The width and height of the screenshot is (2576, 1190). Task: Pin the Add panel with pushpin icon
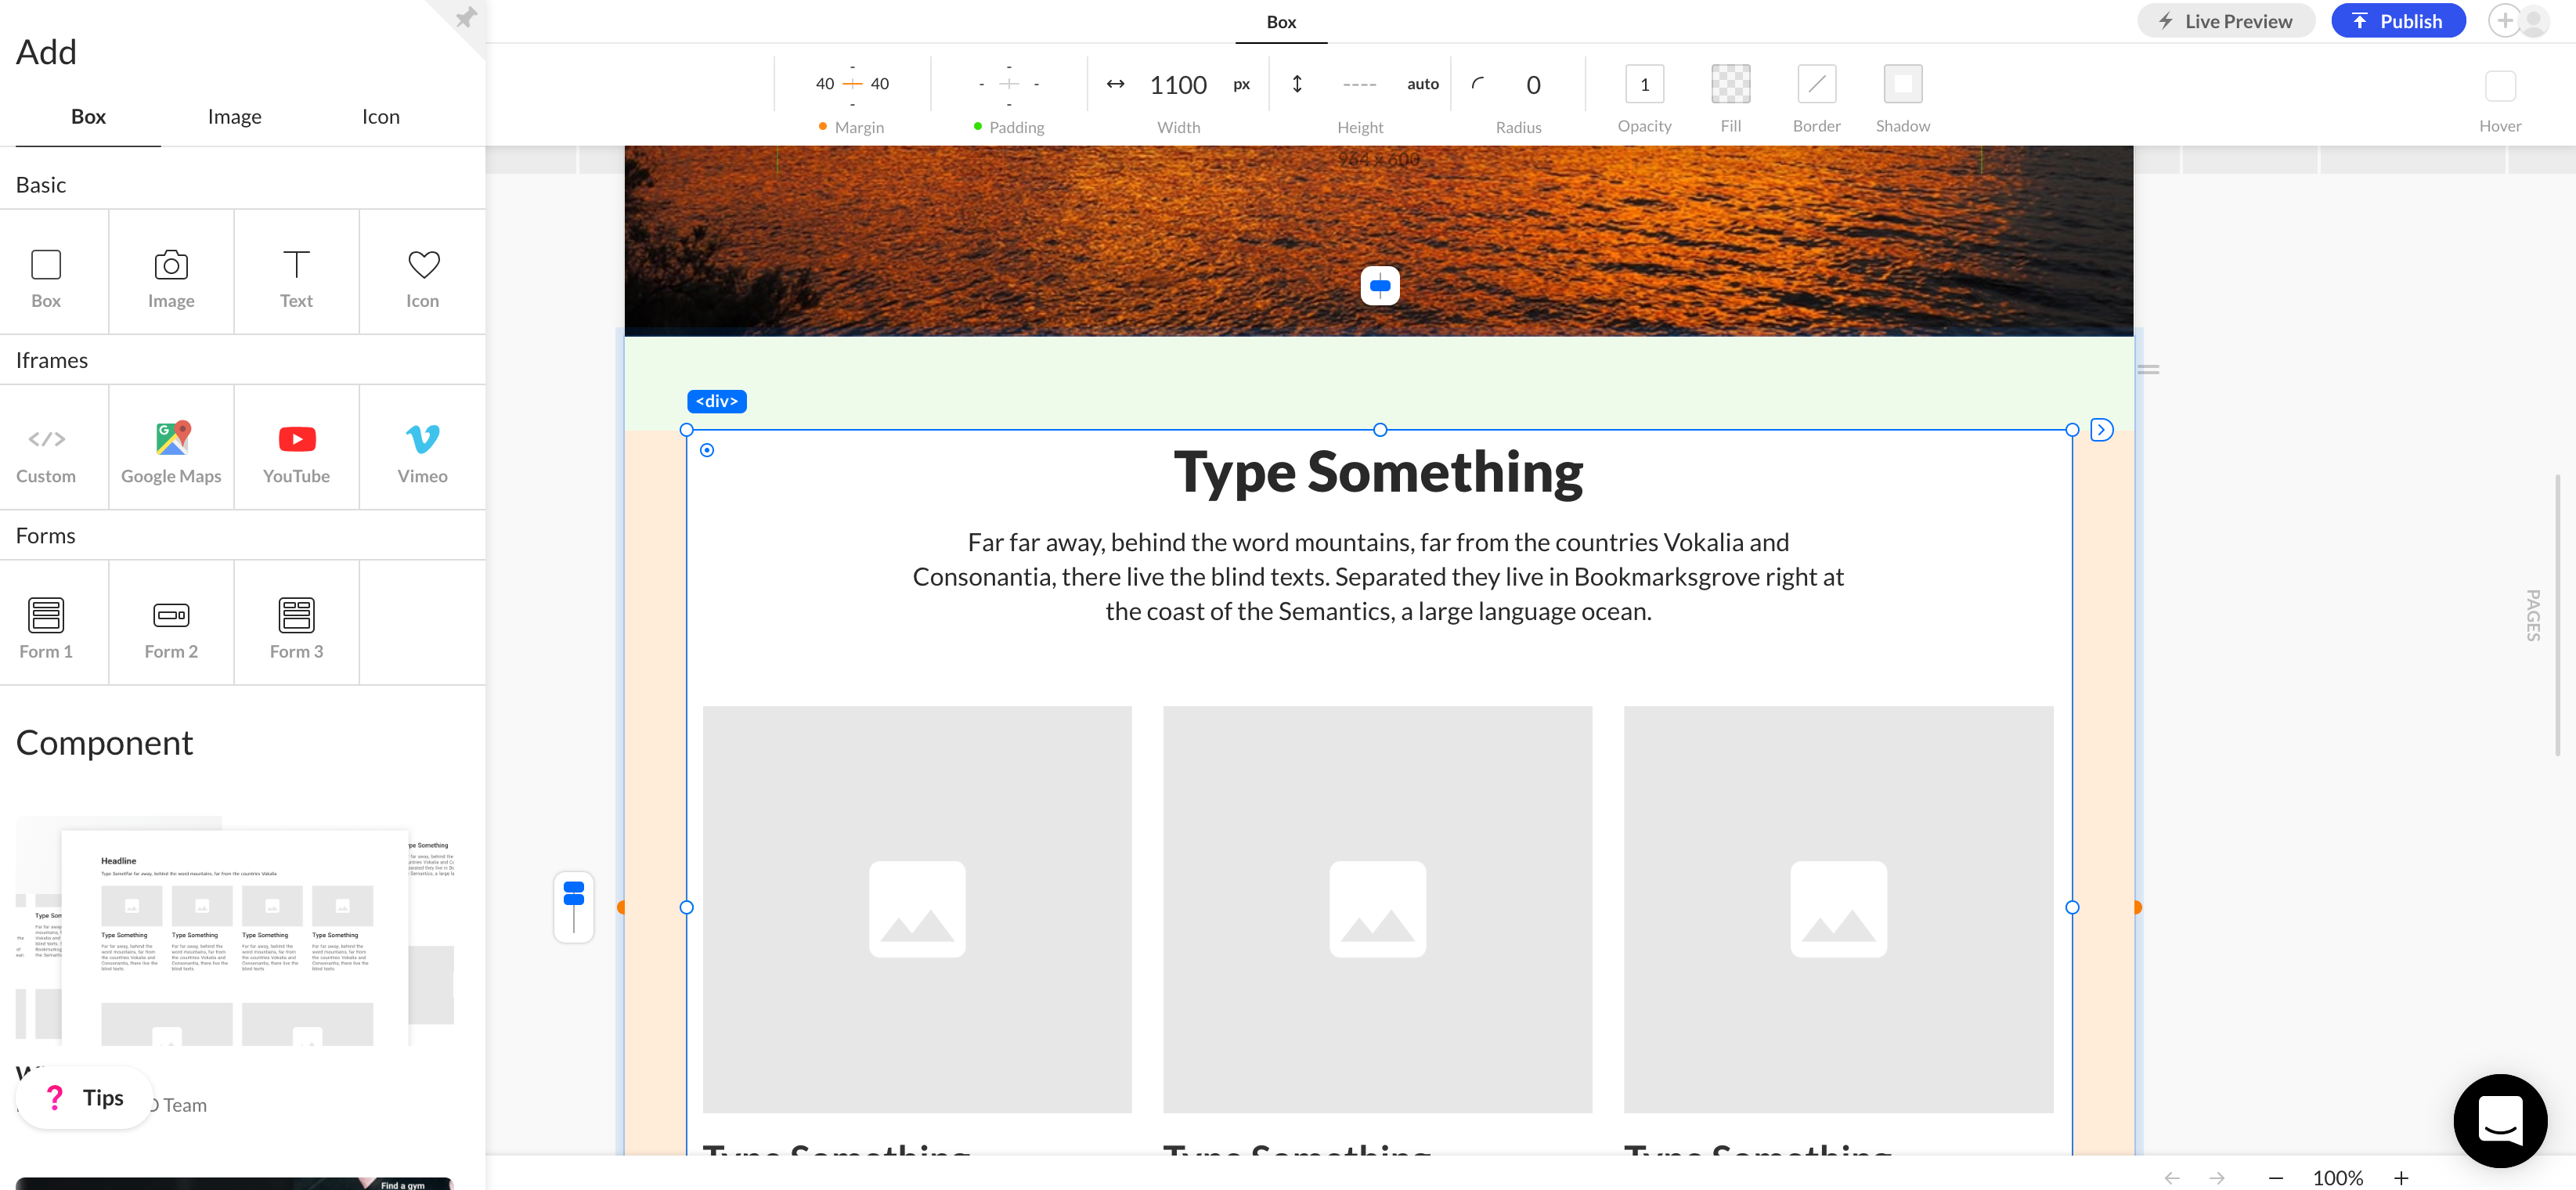466,17
